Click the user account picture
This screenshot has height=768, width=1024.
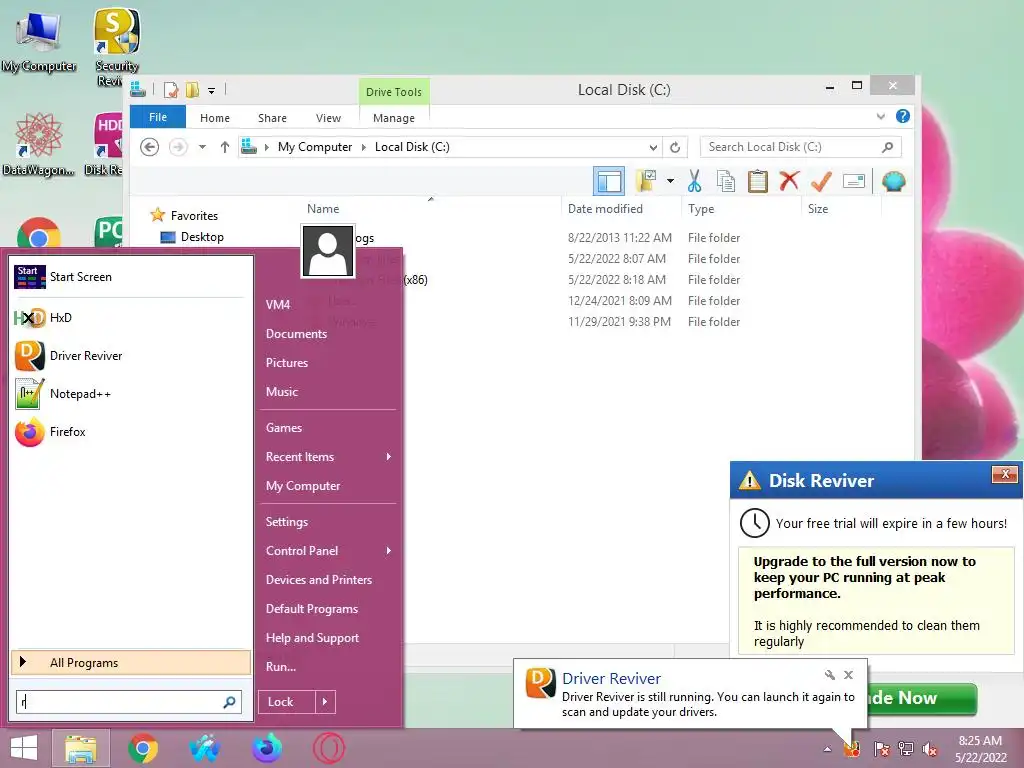[327, 251]
